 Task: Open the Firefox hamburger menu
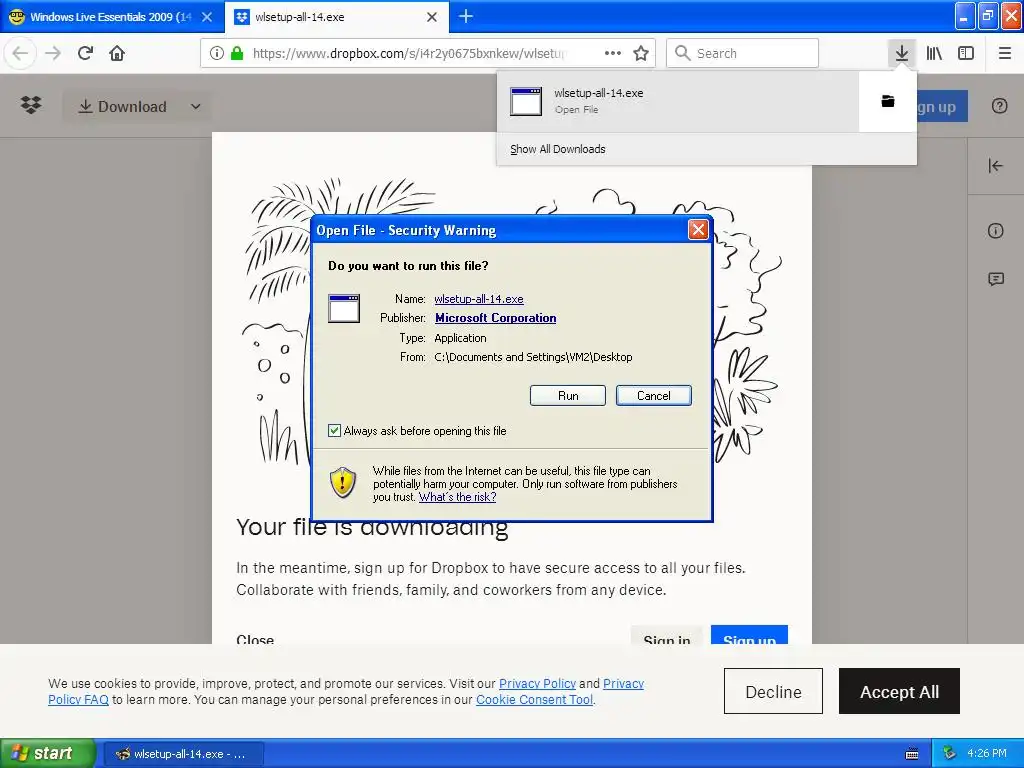pyautogui.click(x=1004, y=53)
